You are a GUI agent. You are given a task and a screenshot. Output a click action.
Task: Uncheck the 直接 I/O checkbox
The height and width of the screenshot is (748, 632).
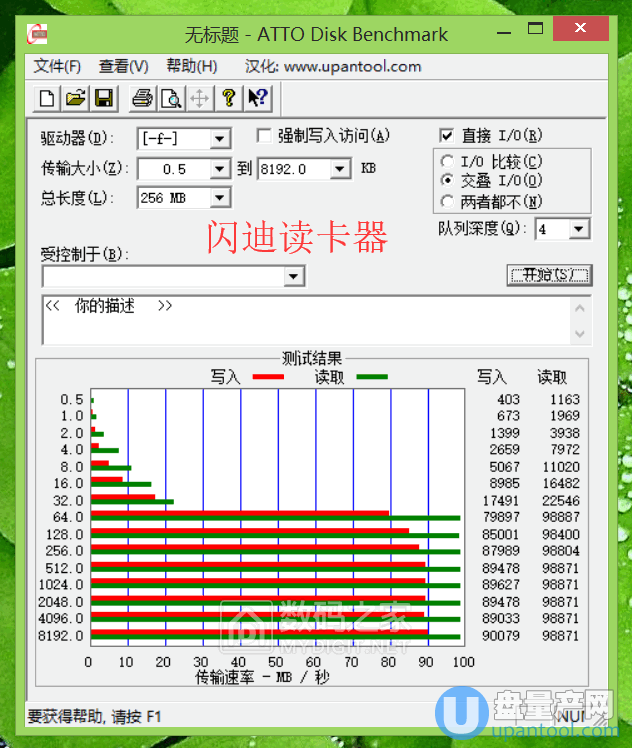click(x=446, y=136)
